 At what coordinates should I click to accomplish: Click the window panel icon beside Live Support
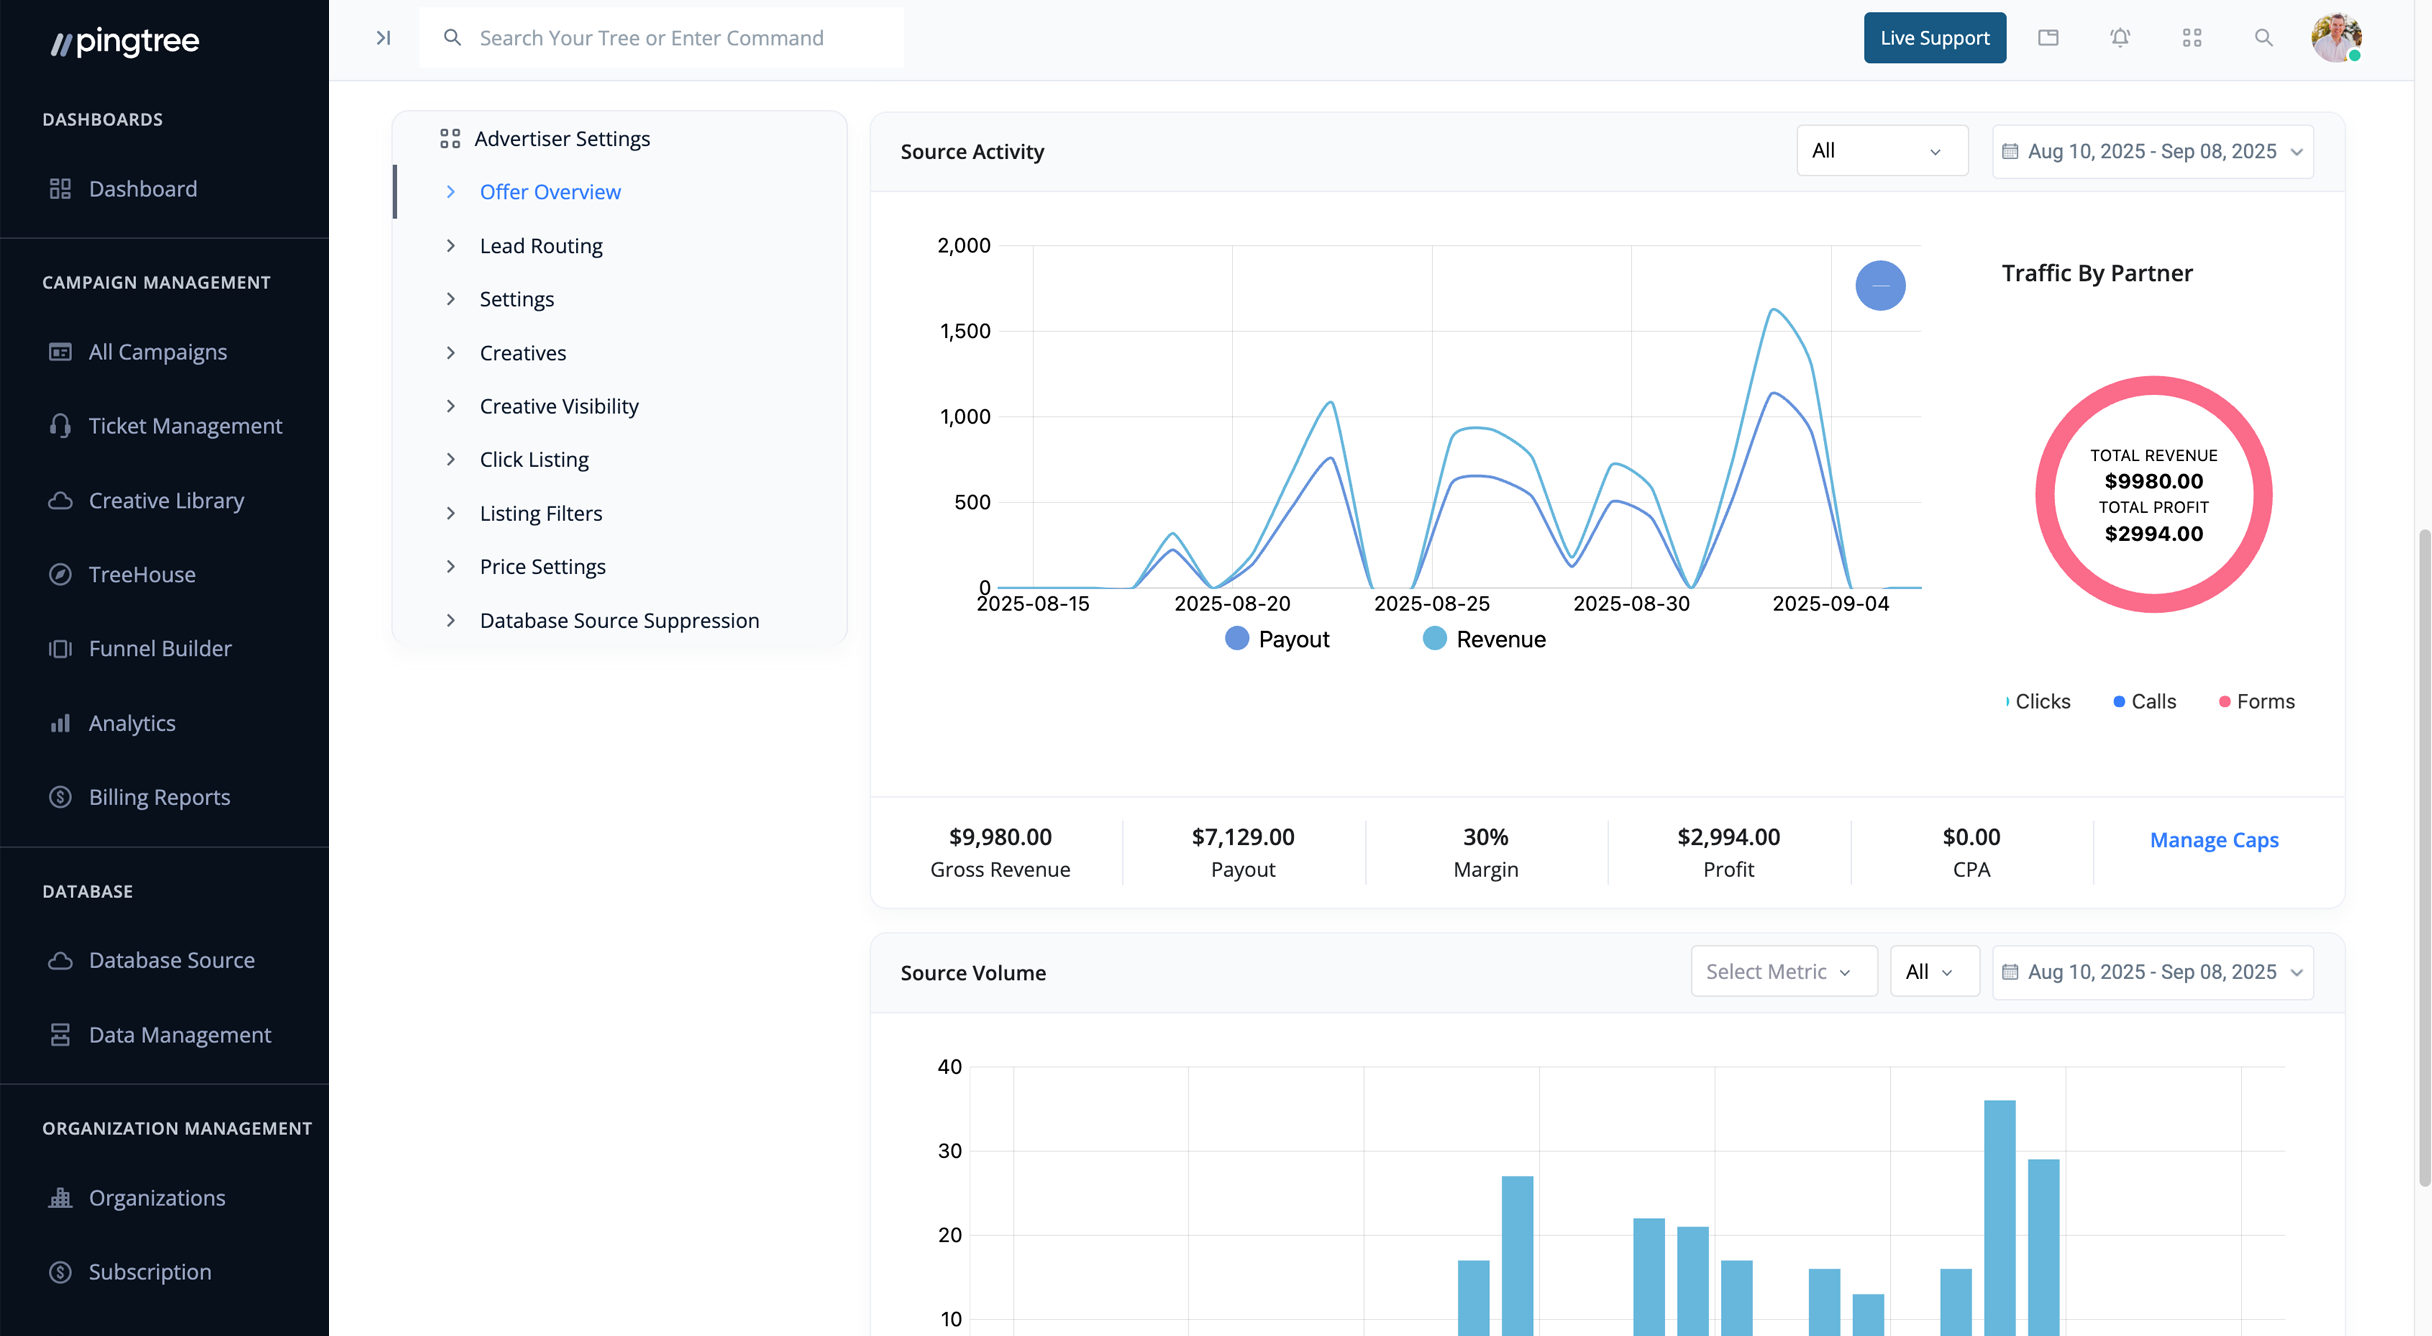(x=2048, y=38)
